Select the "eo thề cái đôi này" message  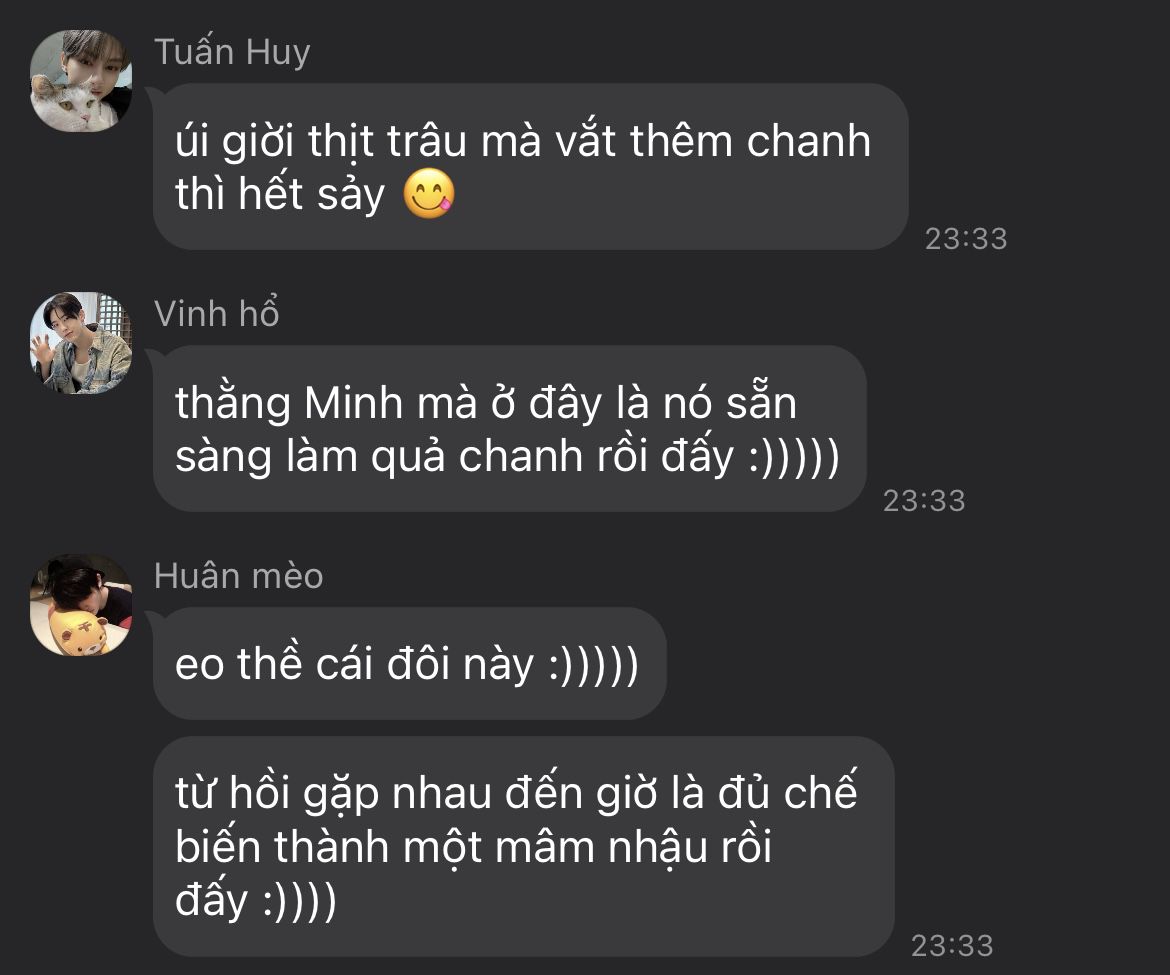[x=410, y=663]
